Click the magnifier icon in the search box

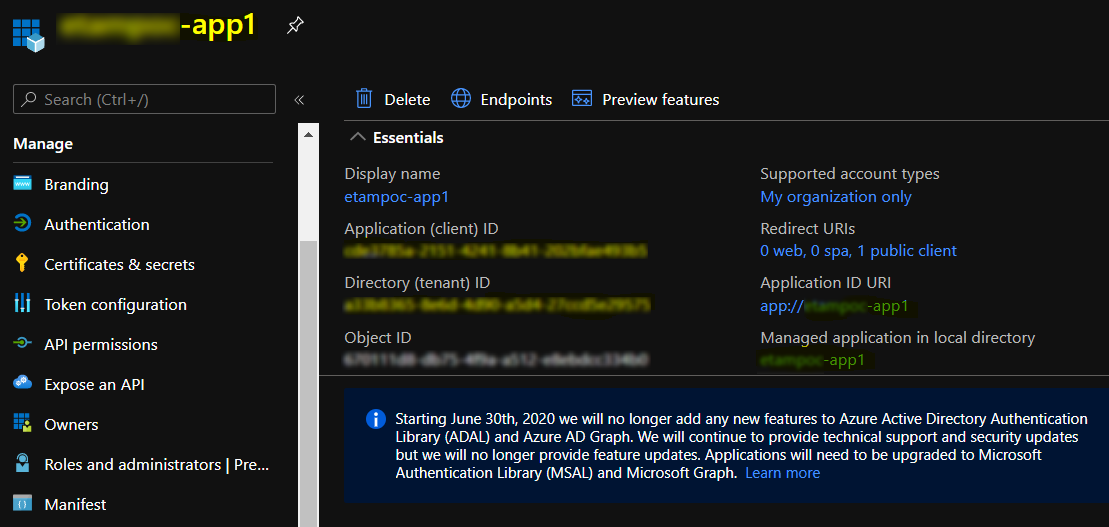(29, 99)
